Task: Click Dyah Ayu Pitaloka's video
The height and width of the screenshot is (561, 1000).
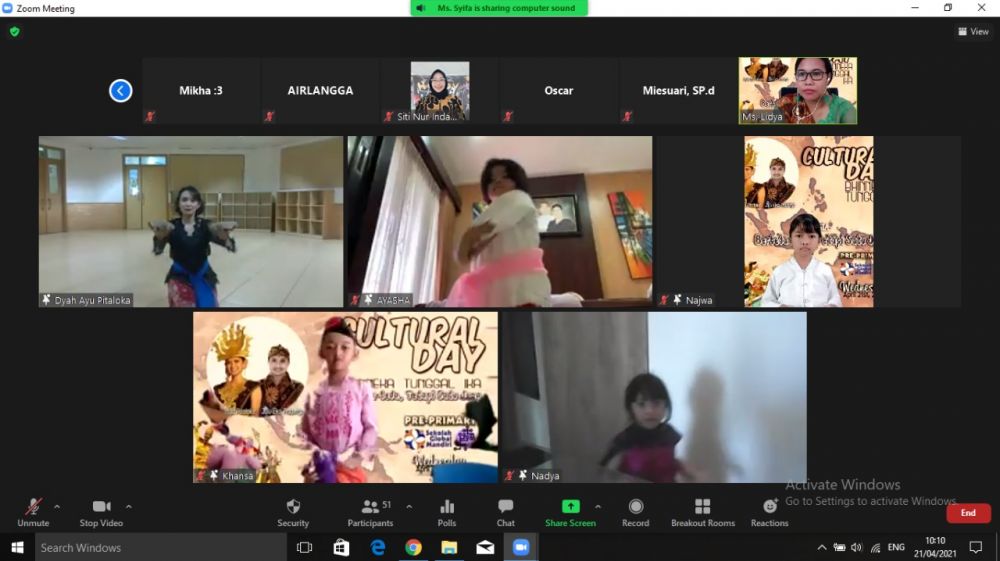Action: coord(191,221)
